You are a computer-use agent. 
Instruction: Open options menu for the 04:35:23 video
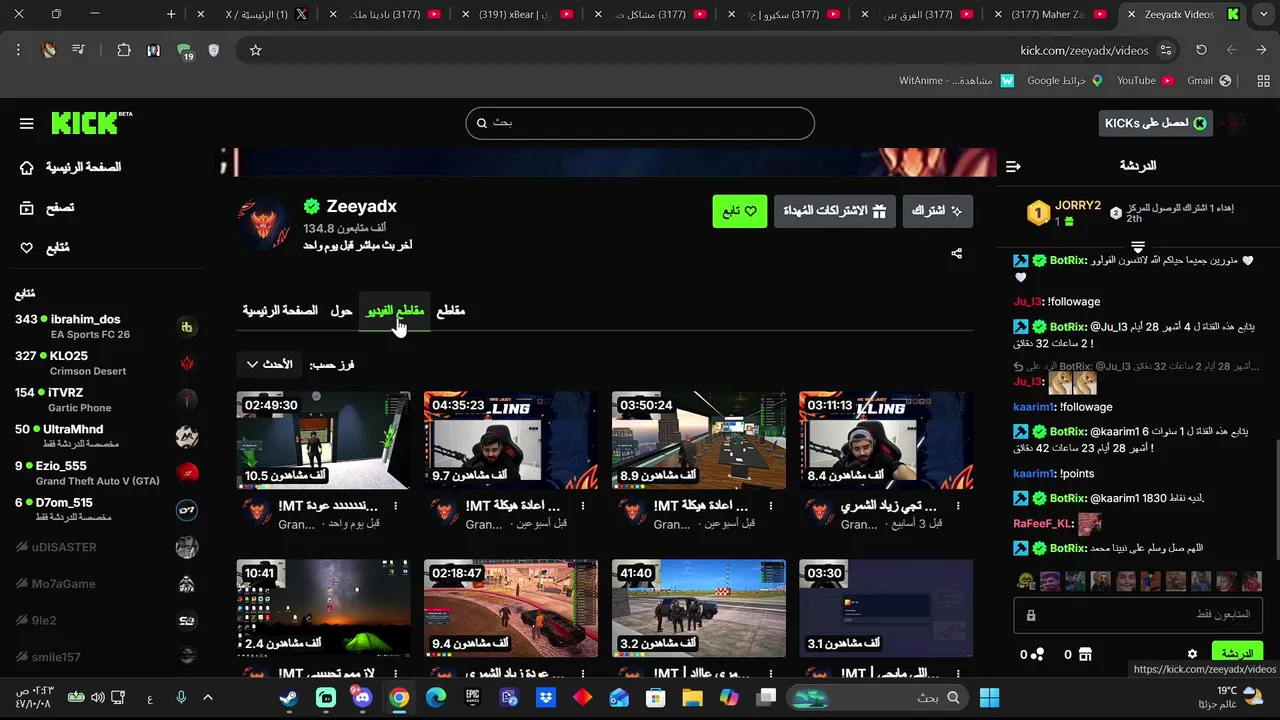(583, 506)
